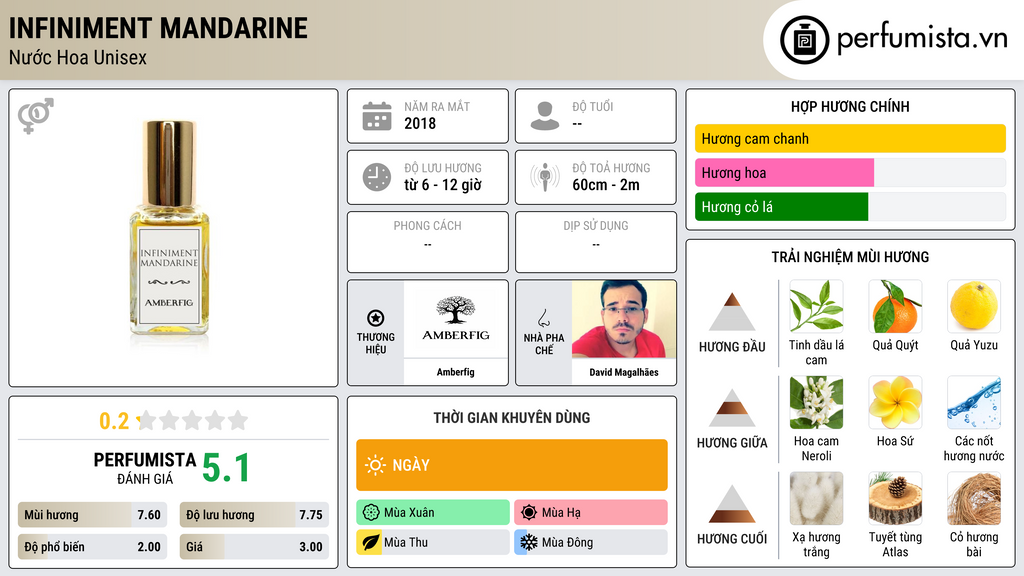The image size is (1024, 576).
Task: Click the snowflake icon at Mùa Đông
Action: point(529,542)
